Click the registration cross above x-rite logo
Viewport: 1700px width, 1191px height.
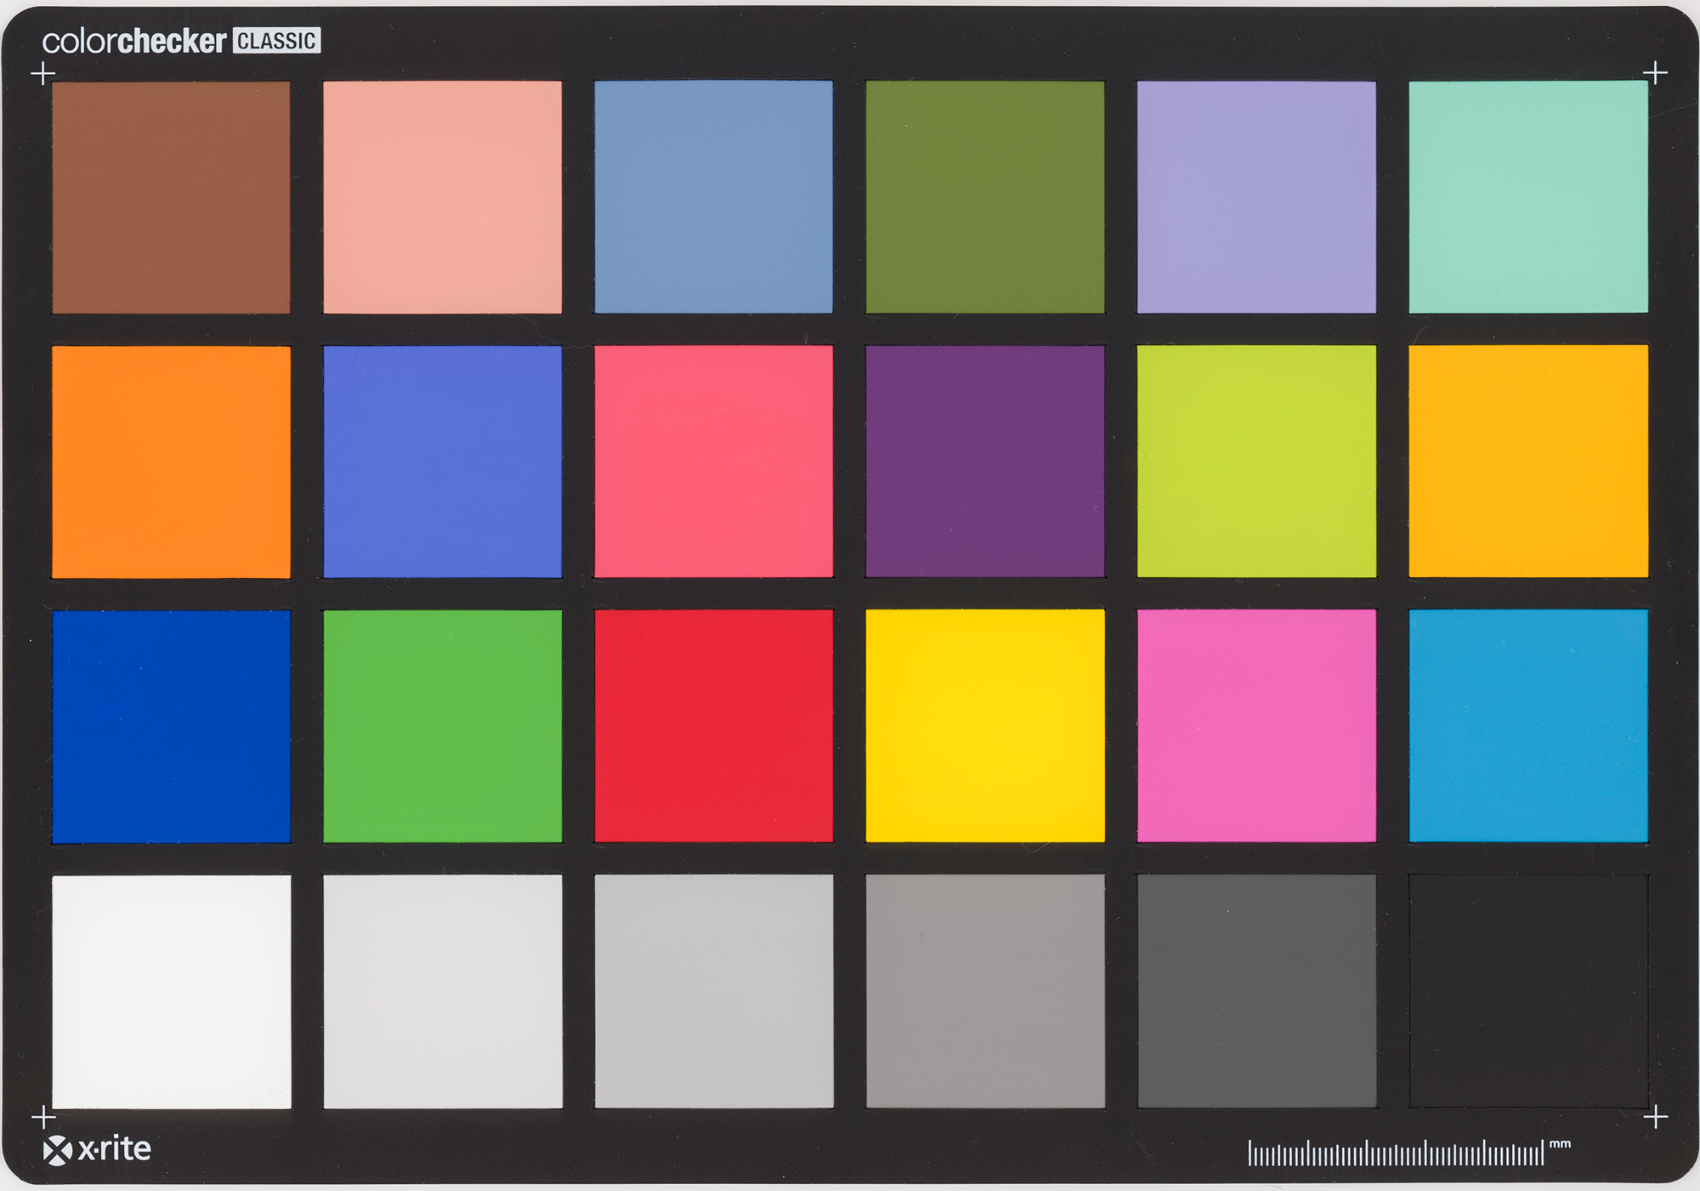43,1116
